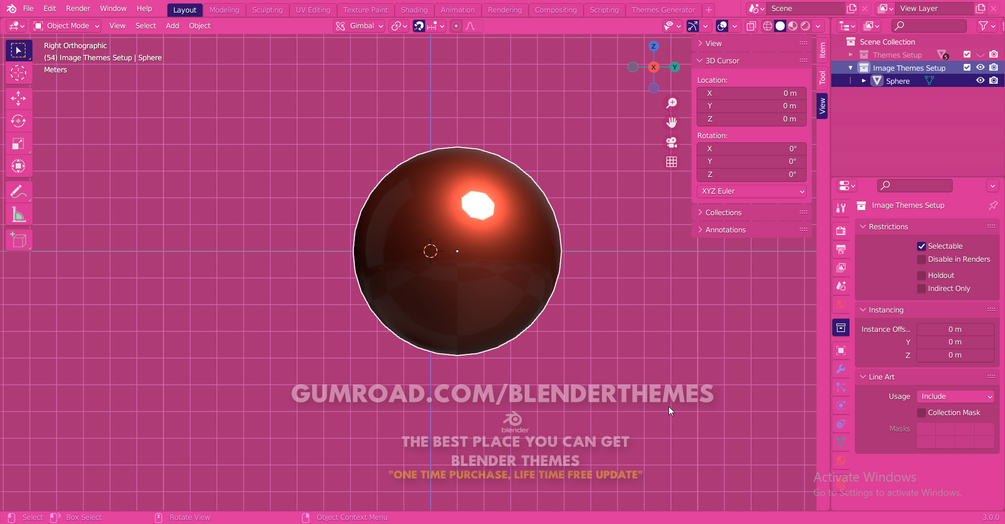Select rendered viewport shading mode
Image resolution: width=1005 pixels, height=524 pixels.
[805, 26]
